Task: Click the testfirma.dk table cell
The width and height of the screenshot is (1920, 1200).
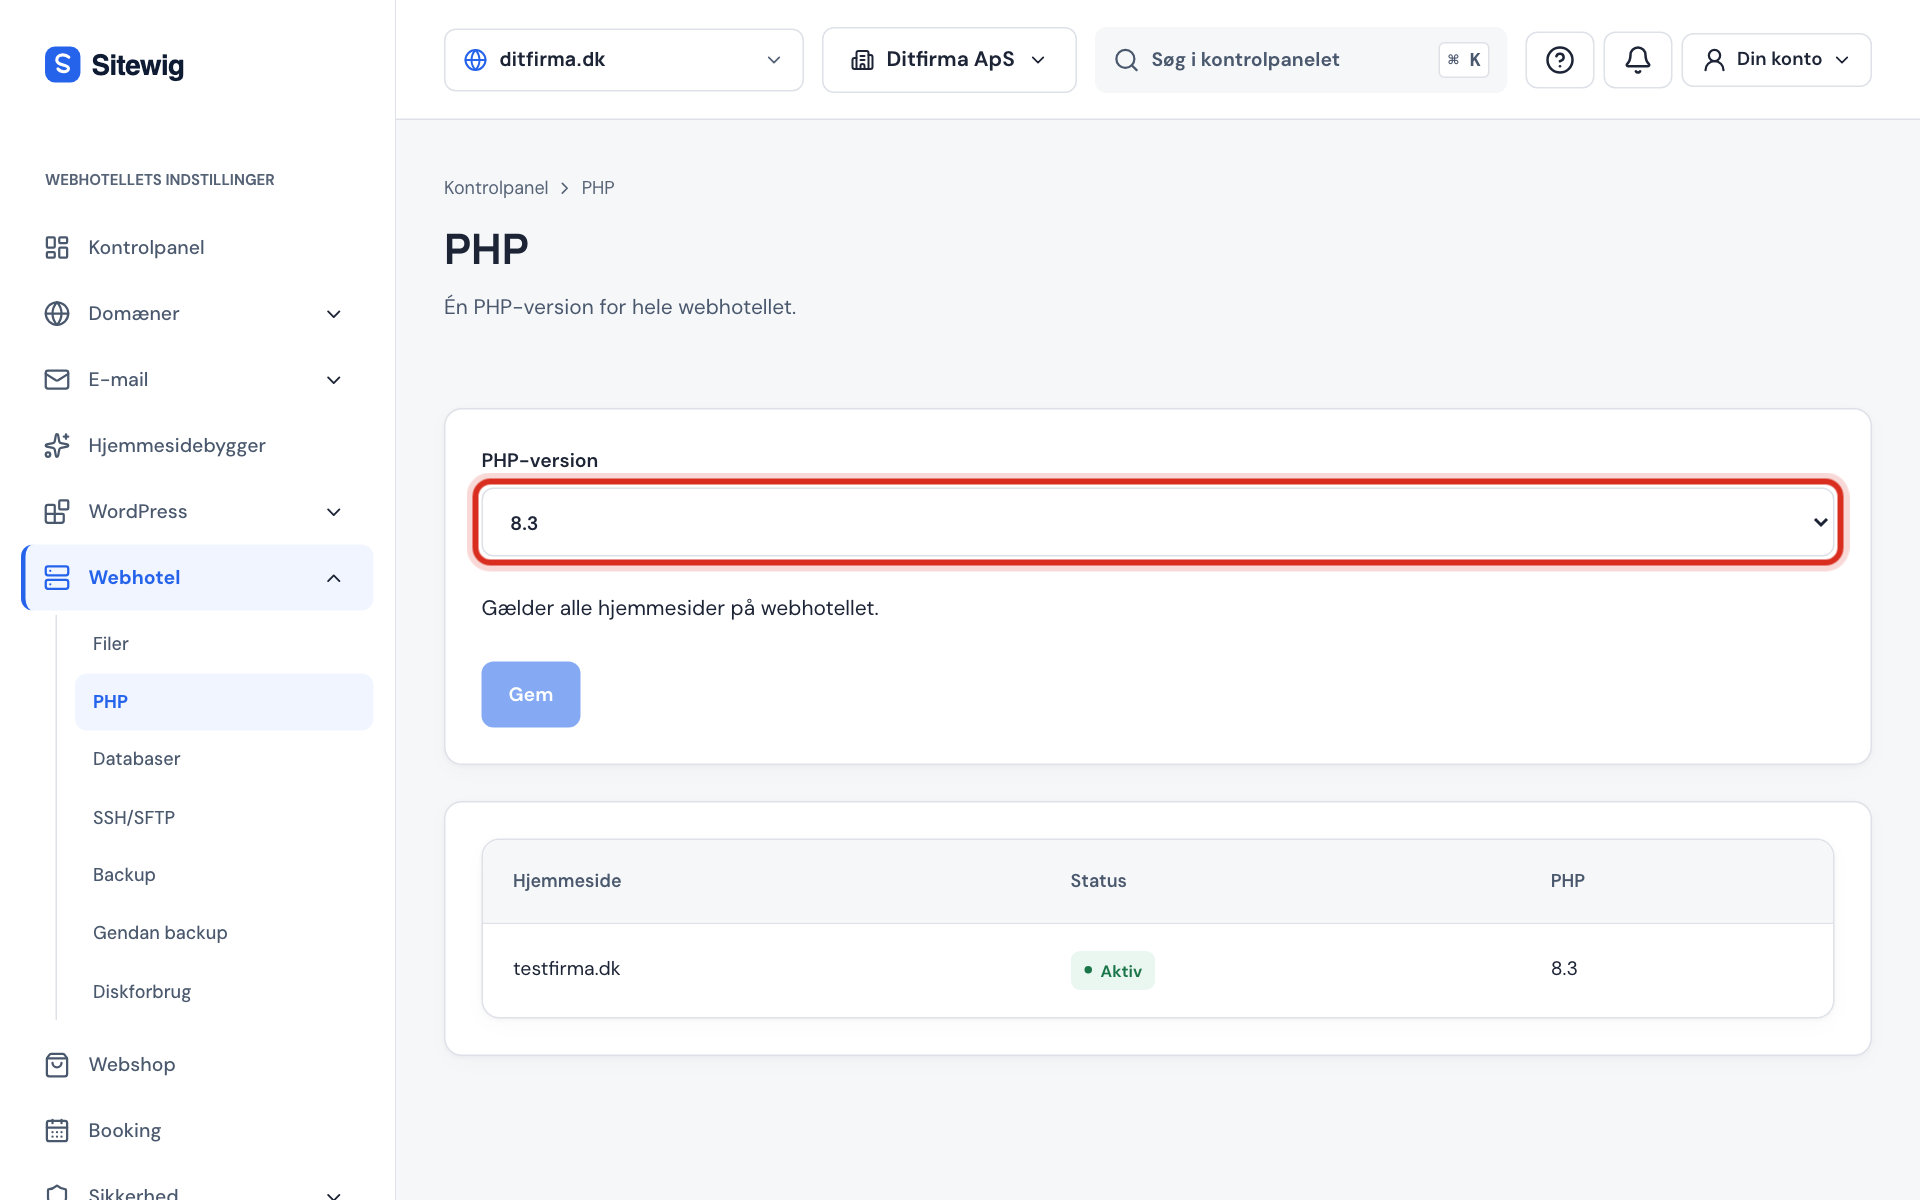Action: (x=566, y=968)
